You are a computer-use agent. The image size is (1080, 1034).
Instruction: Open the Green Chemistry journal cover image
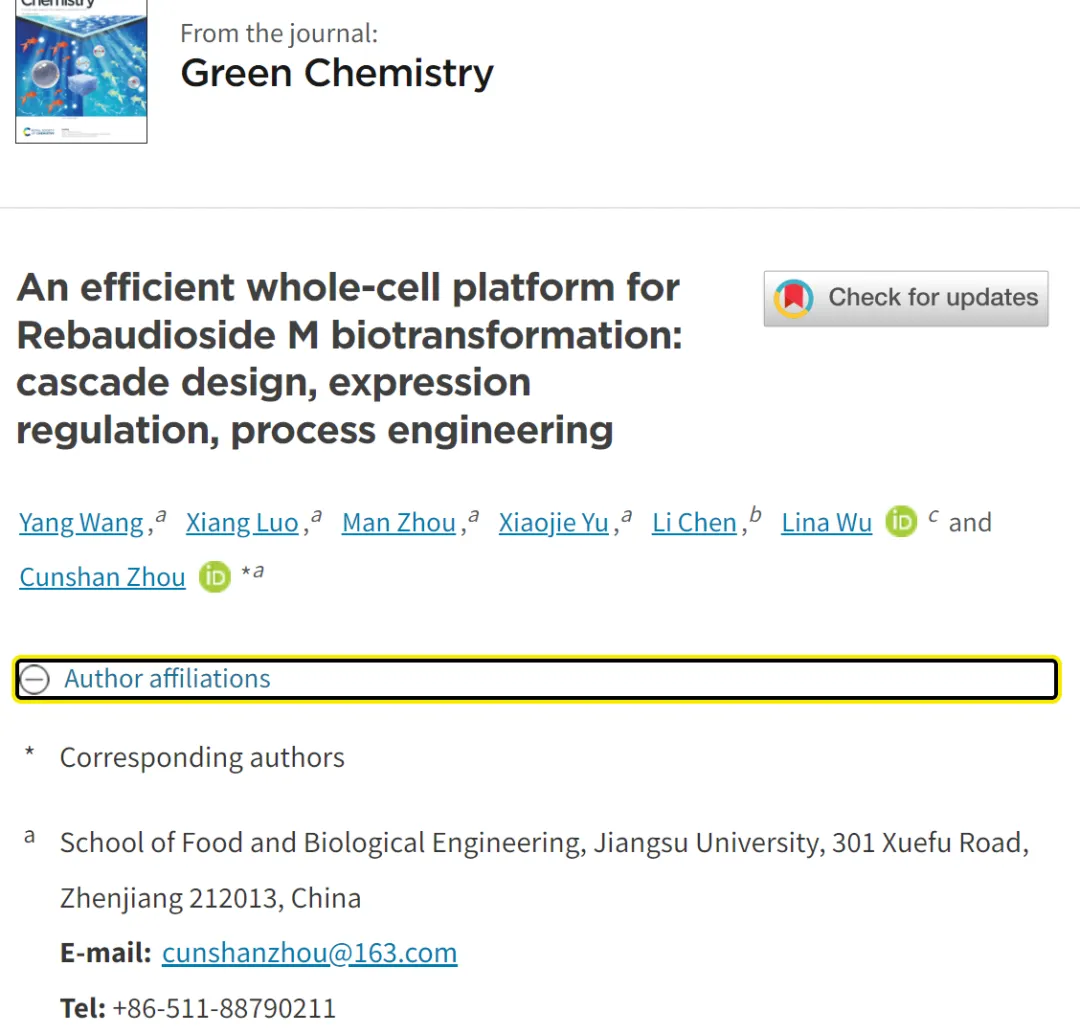81,71
